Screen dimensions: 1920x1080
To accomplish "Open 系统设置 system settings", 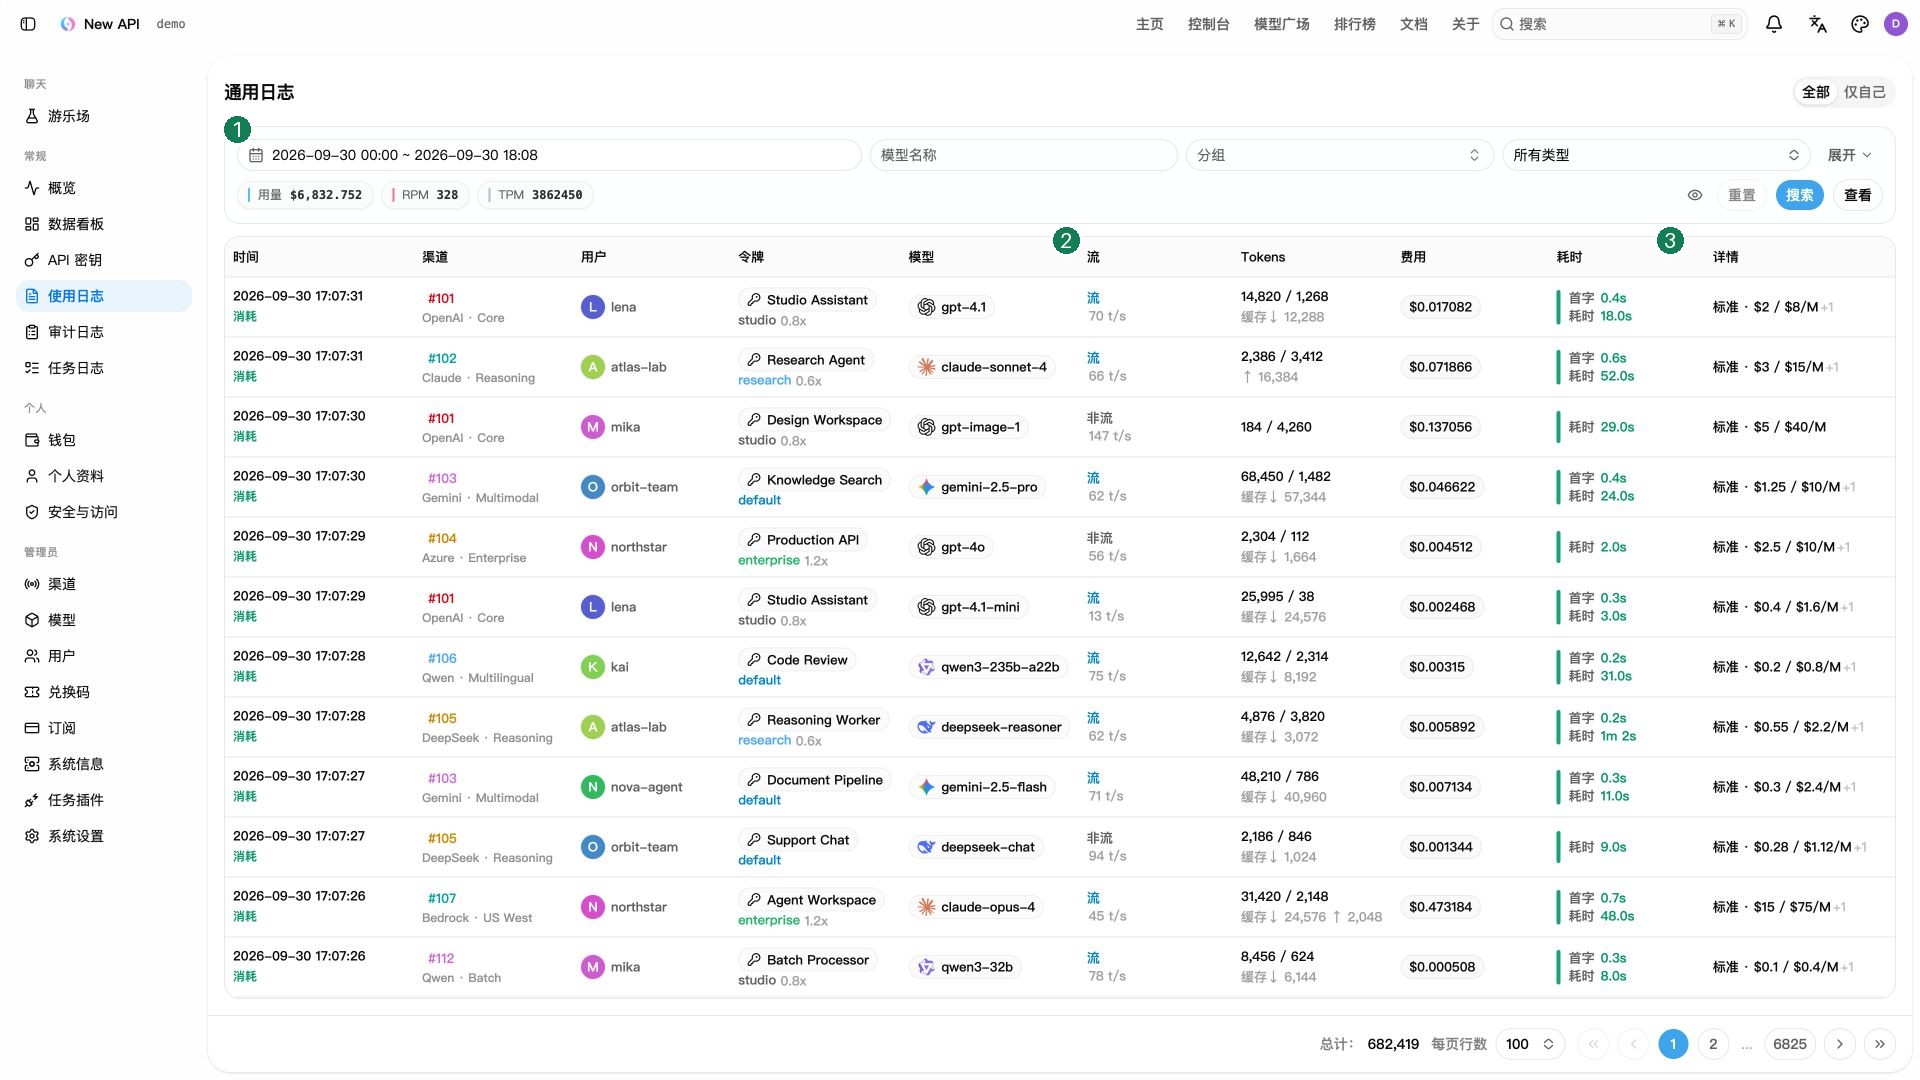I will click(104, 836).
